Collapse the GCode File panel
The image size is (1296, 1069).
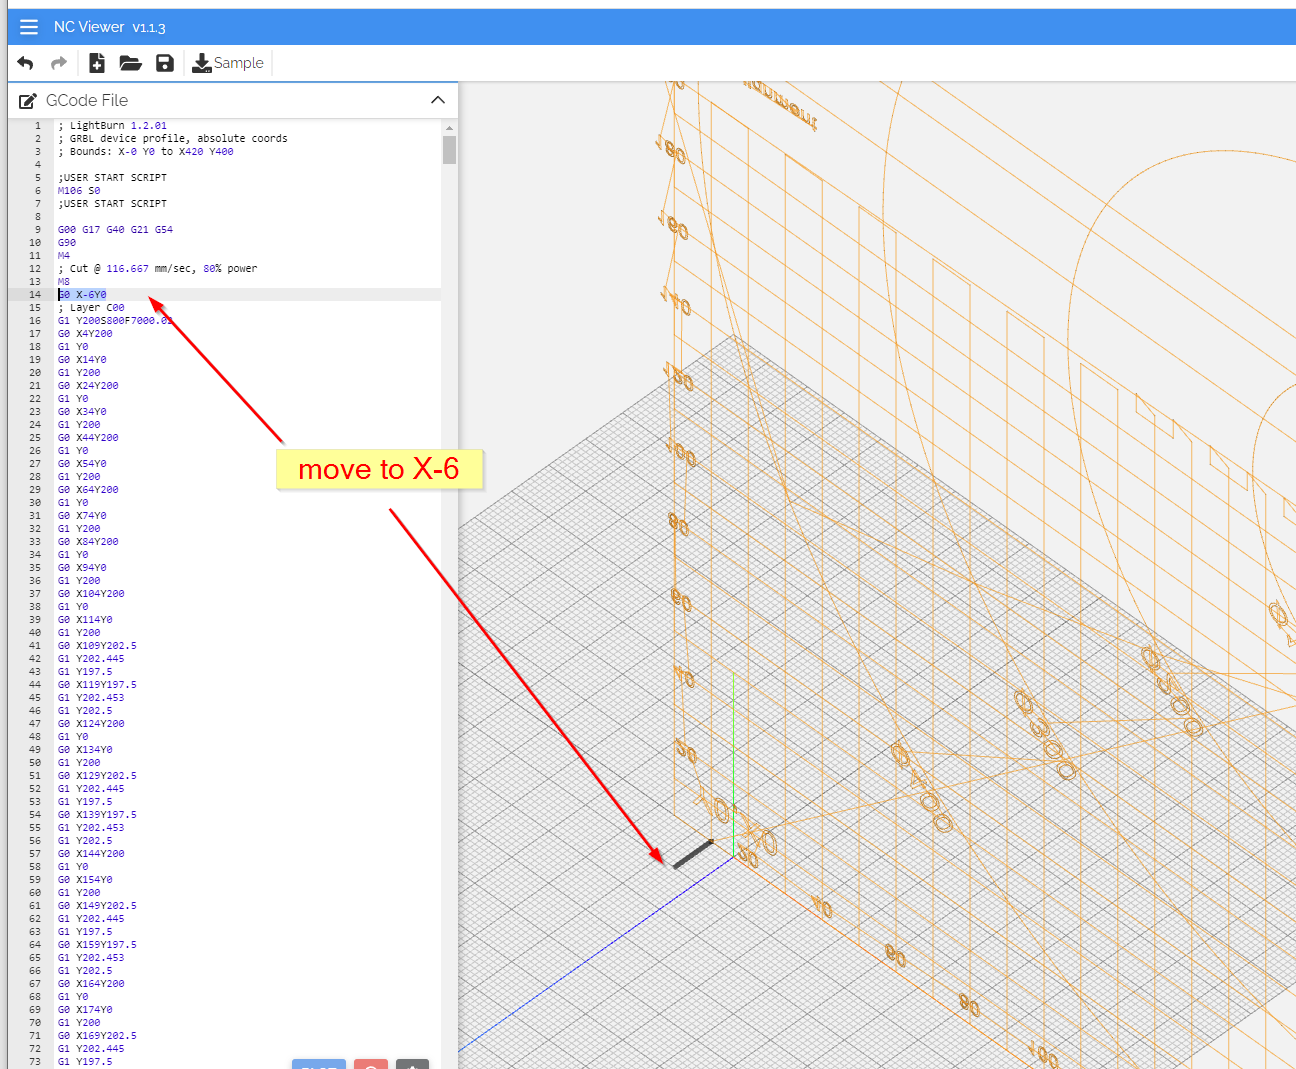click(438, 100)
